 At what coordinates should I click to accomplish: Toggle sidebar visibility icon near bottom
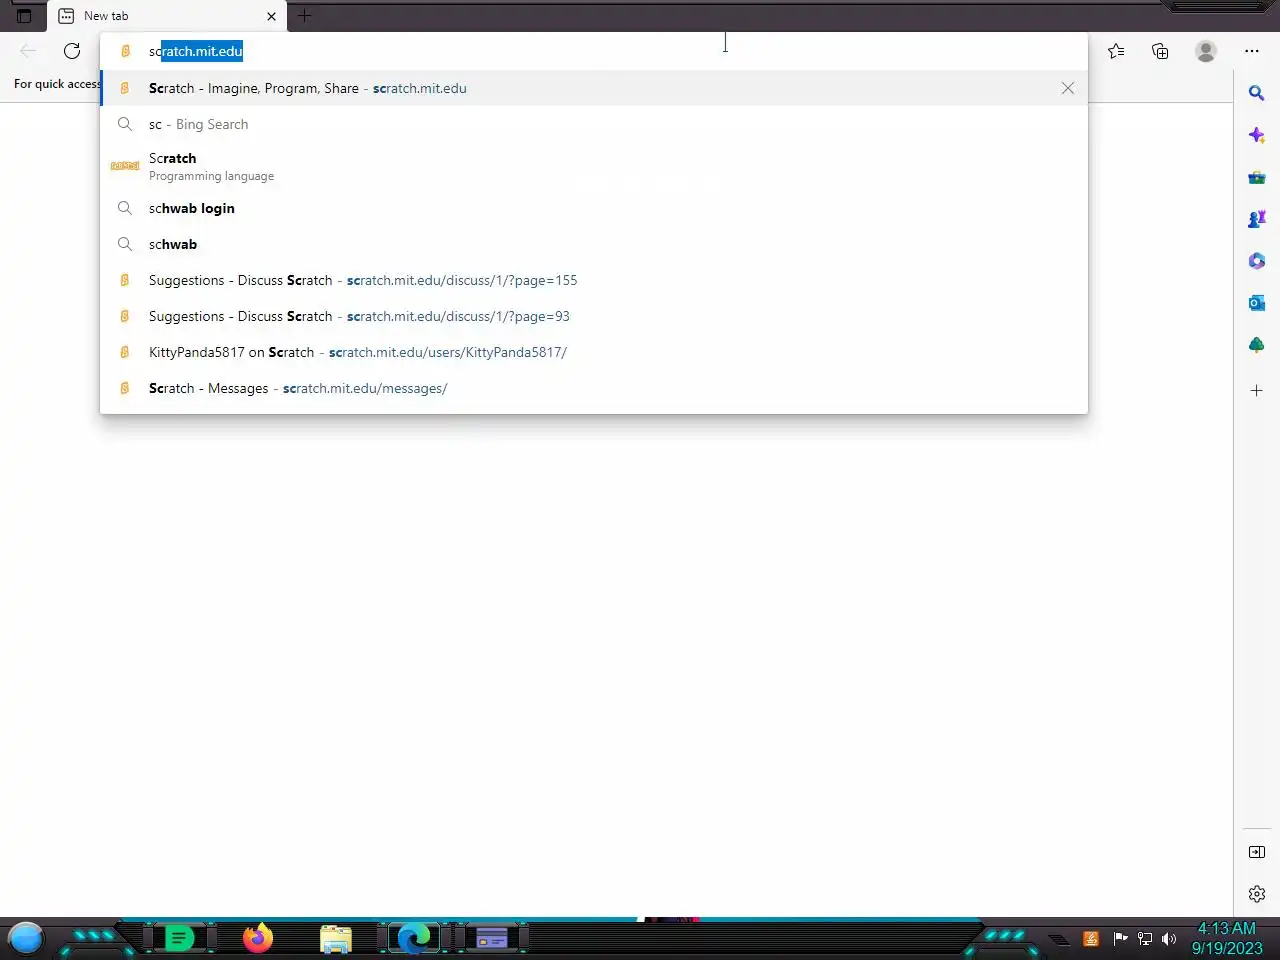tap(1257, 852)
